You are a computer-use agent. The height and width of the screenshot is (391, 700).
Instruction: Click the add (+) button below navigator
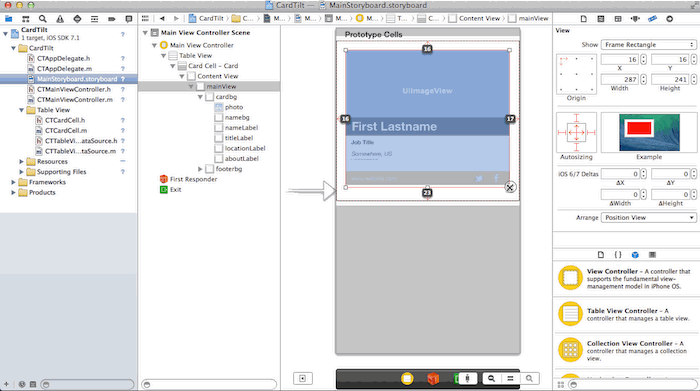tap(6, 384)
